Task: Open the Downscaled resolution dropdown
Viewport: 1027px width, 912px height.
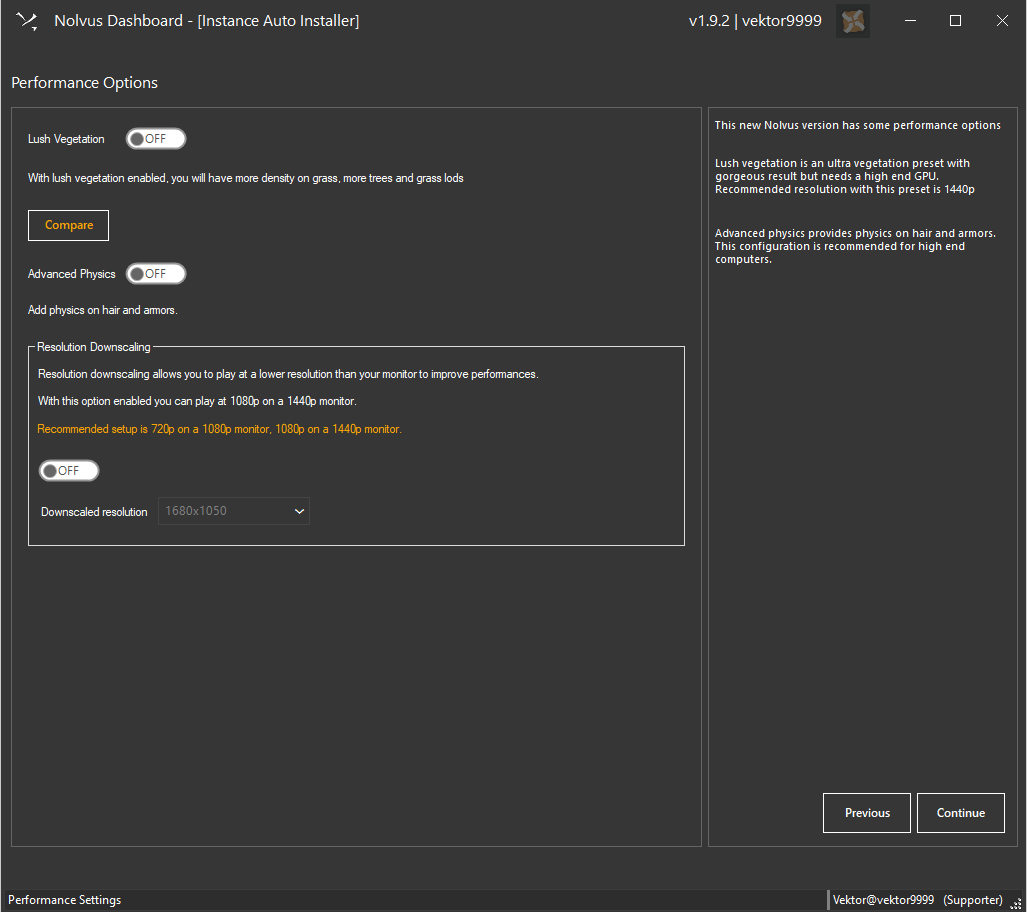Action: tap(234, 511)
